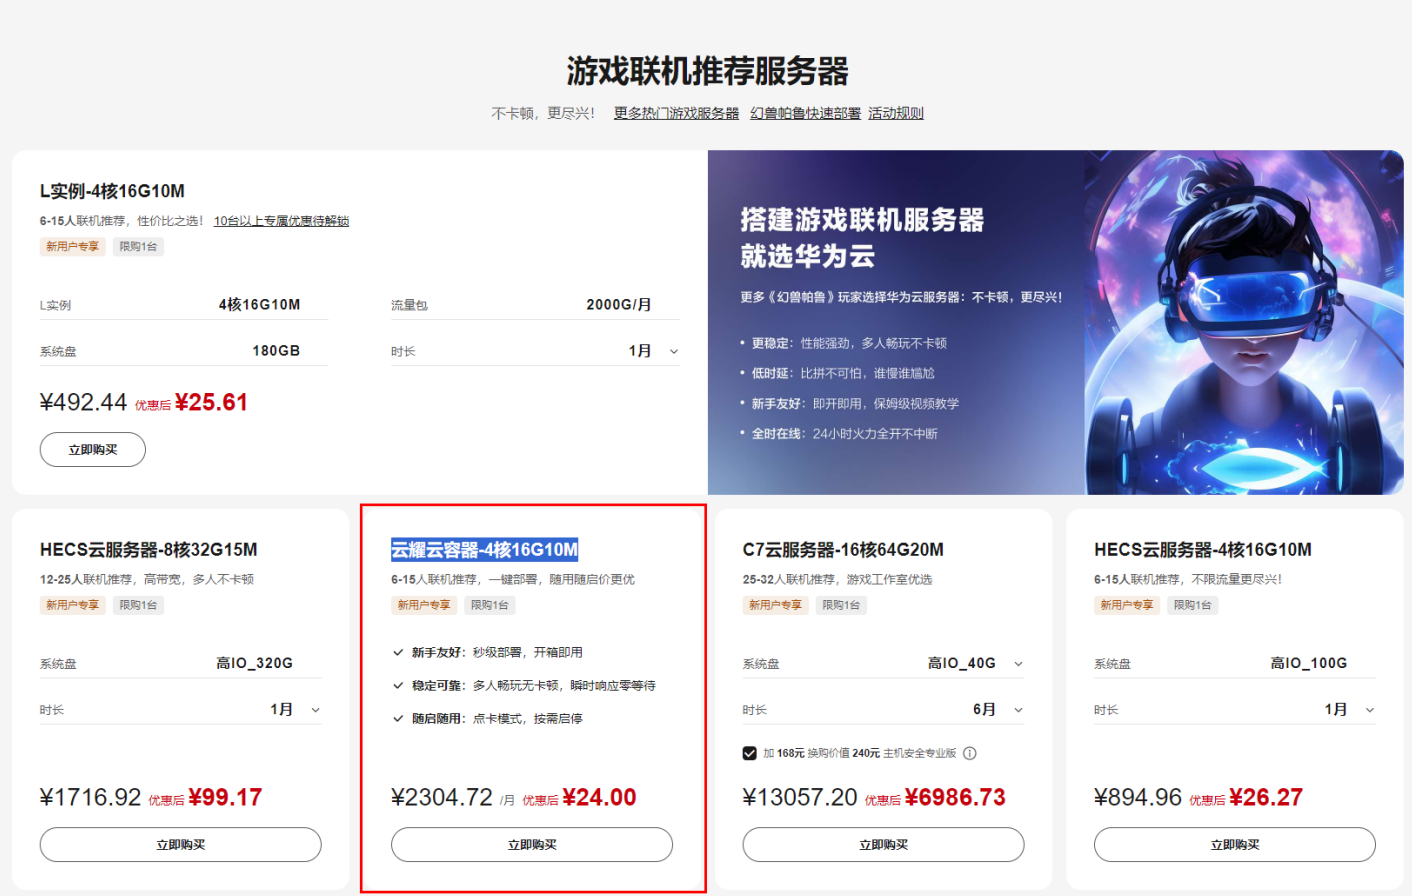
Task: Open the 更多热门游戏服务器 link
Action: 676,113
